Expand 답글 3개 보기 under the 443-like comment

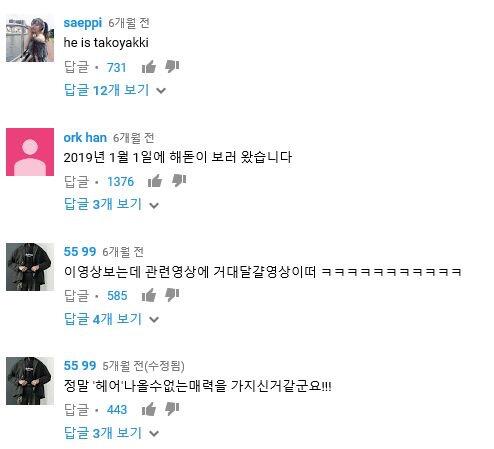click(x=111, y=433)
